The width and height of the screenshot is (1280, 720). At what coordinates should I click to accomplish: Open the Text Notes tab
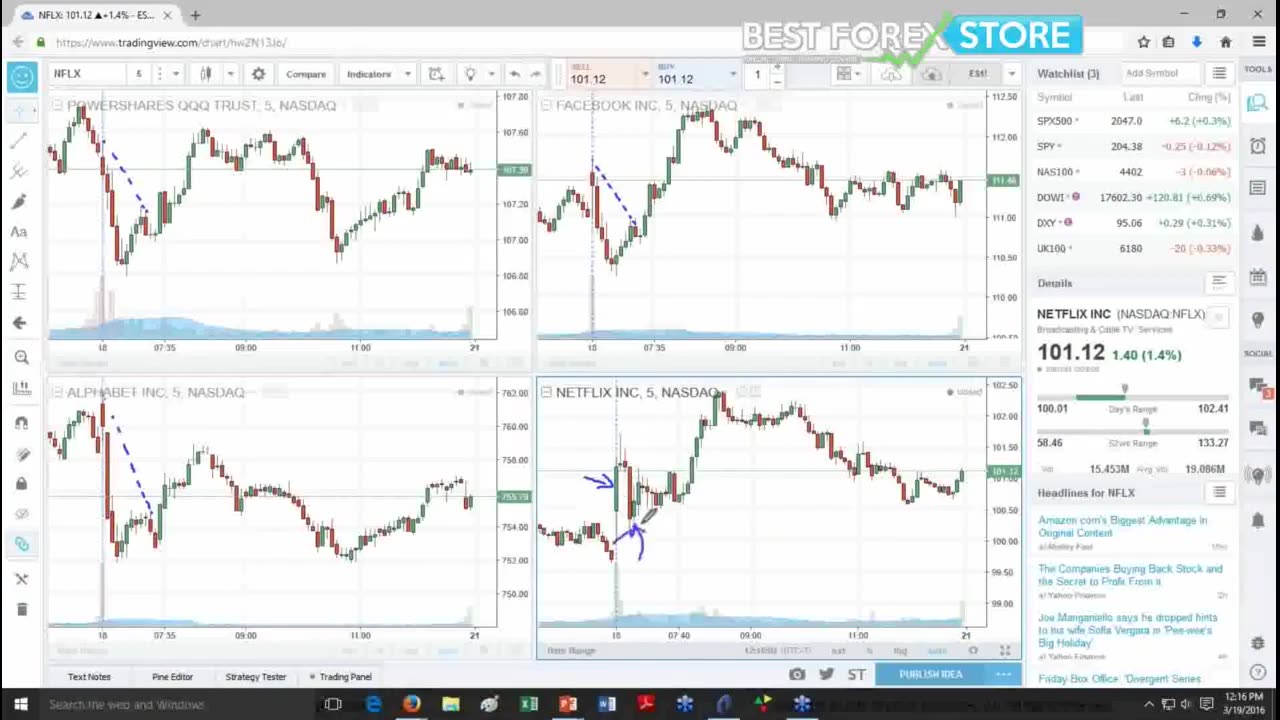89,677
